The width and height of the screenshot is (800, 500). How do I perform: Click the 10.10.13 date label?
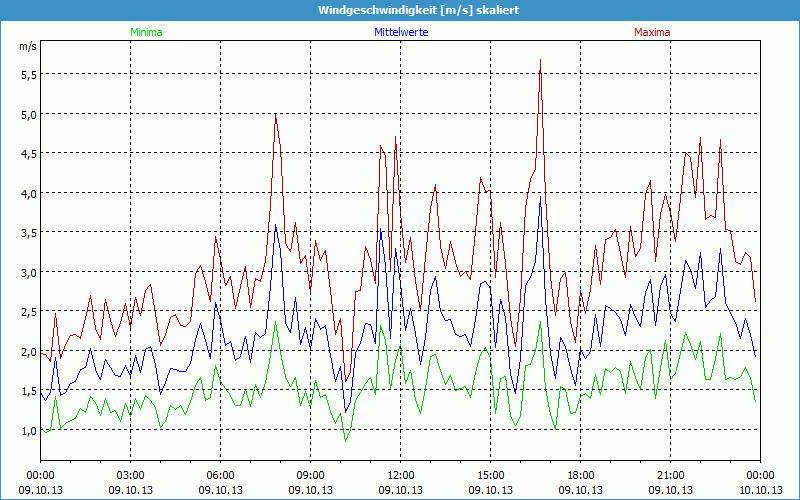coord(760,490)
